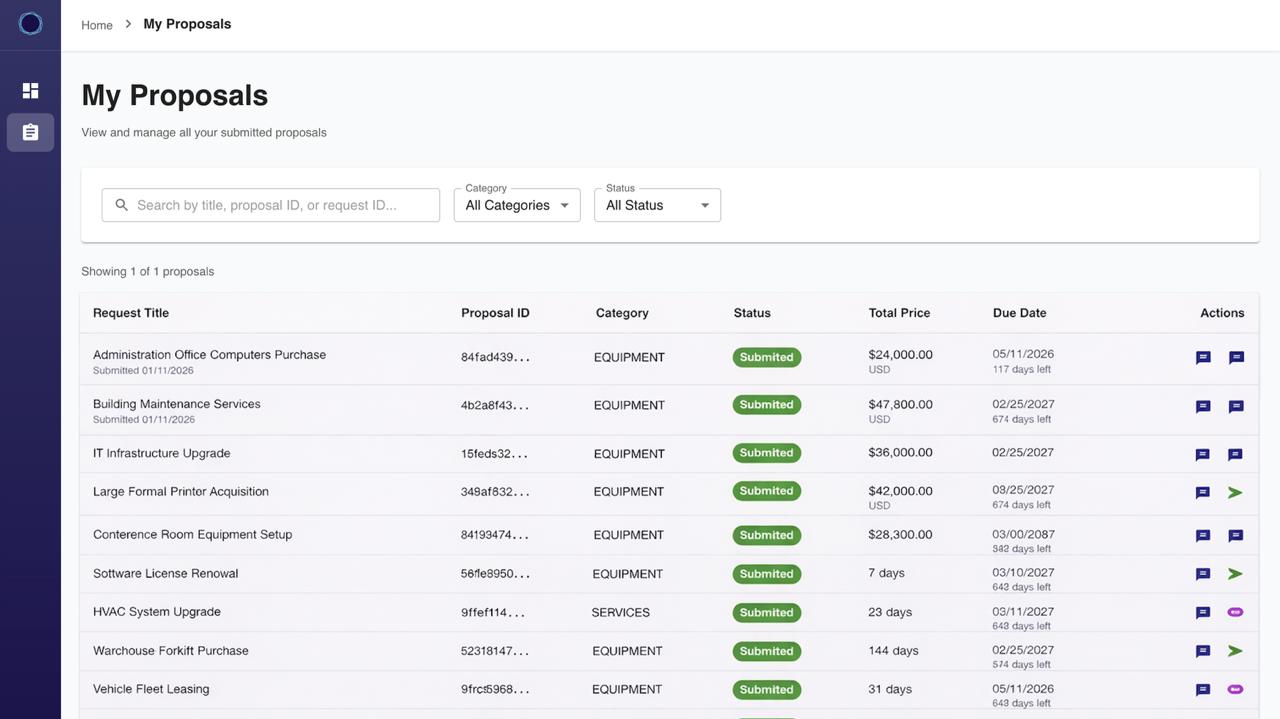The height and width of the screenshot is (719, 1280).
Task: Click purple pill icon for HVAC System Upgrade
Action: point(1235,612)
